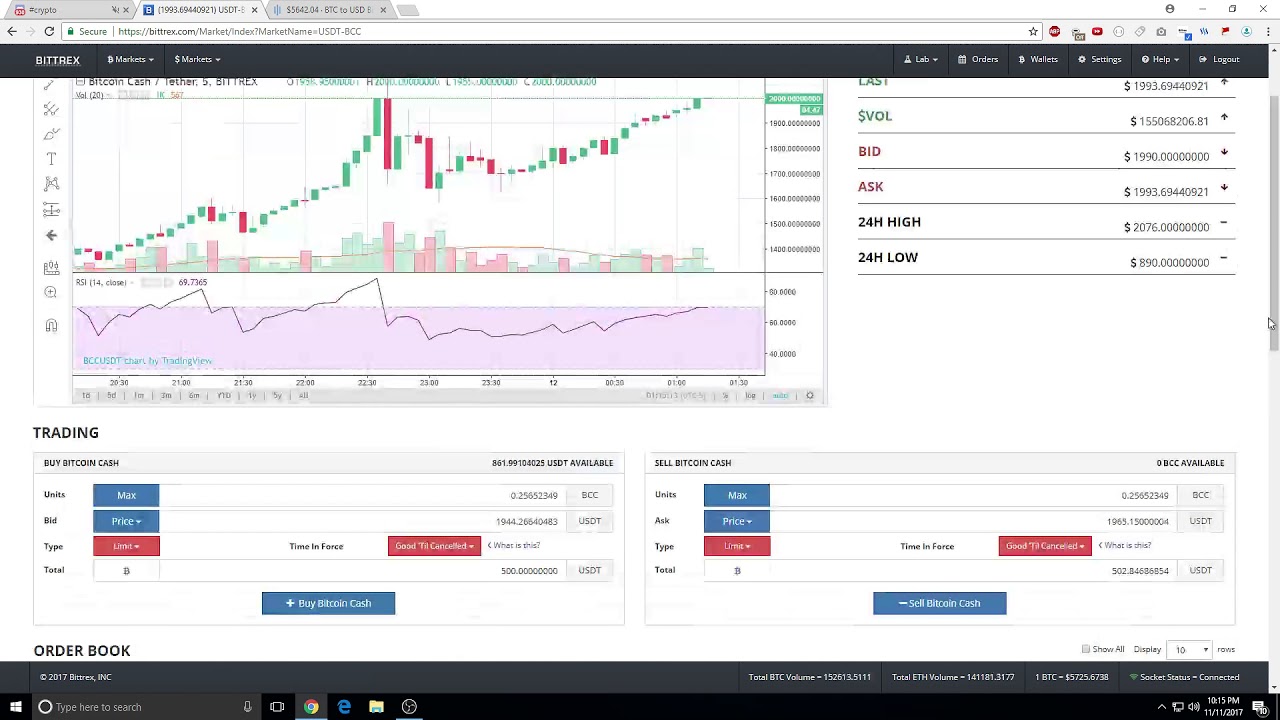Open Microsoft Edge from the taskbar
Image resolution: width=1280 pixels, height=720 pixels.
pos(344,707)
